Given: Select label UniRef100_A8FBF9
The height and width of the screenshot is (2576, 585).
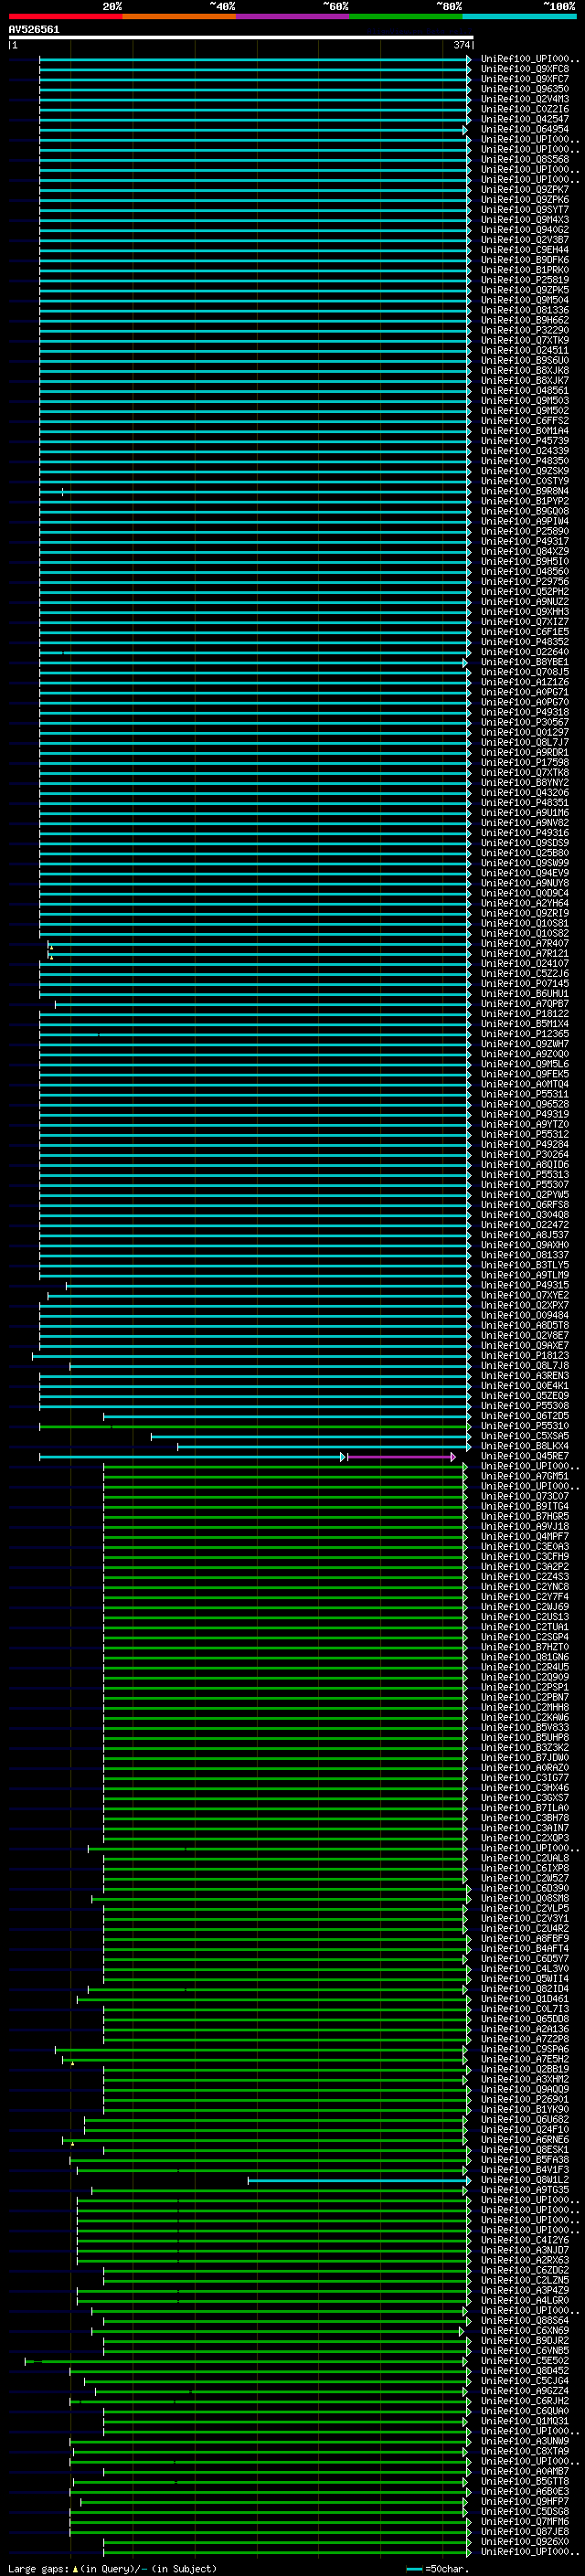Looking at the screenshot, I should tap(524, 1938).
